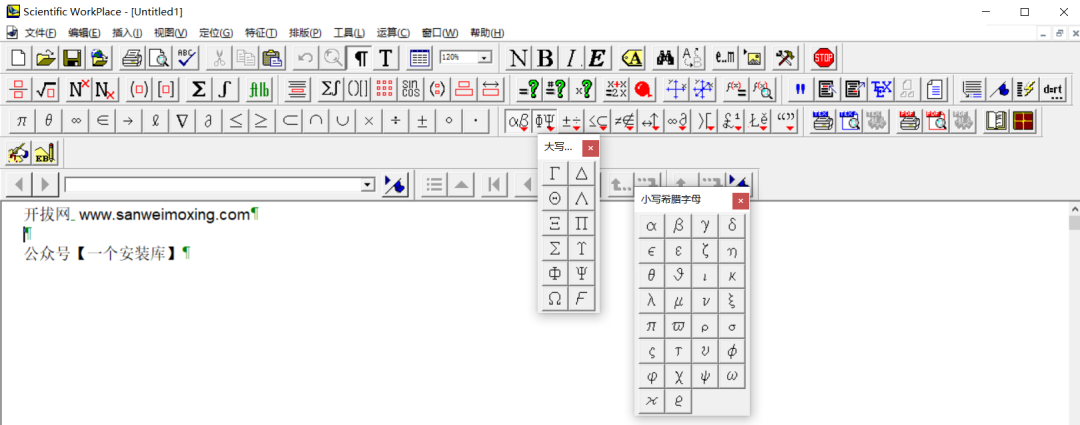Click the www.sanweimoxing.com text in document
This screenshot has height=425, width=1080.
(164, 215)
